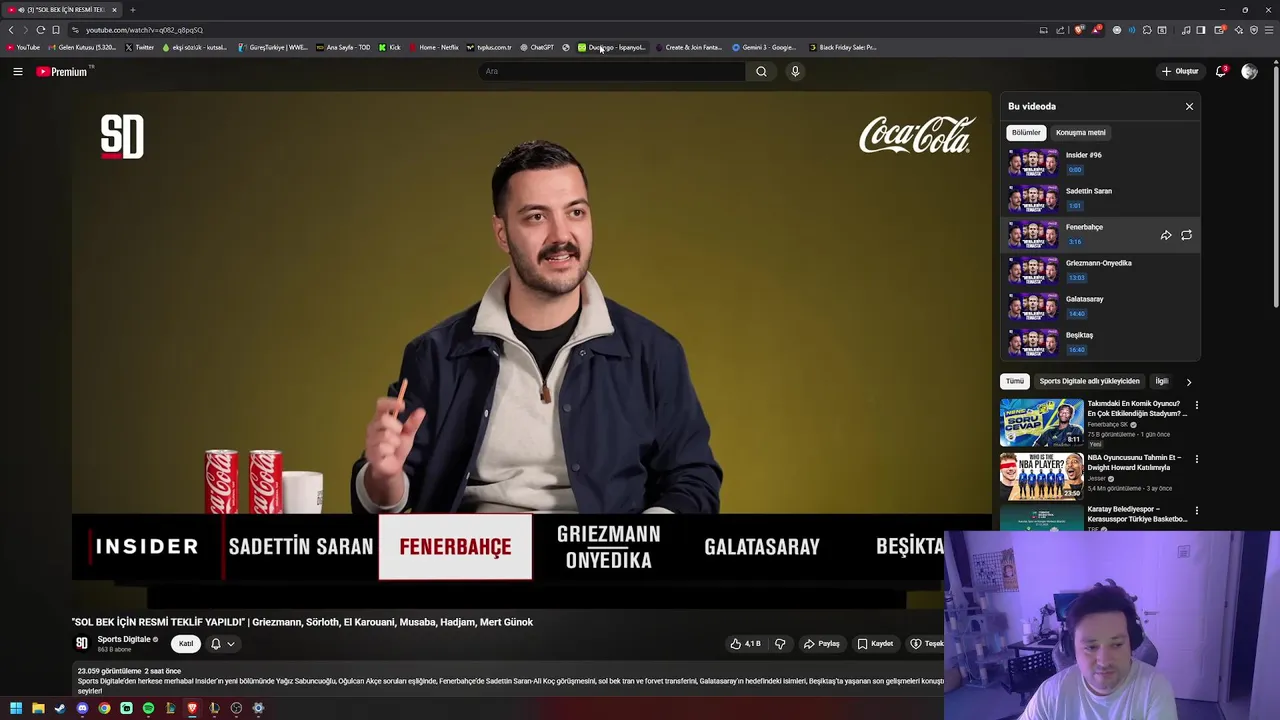Bookmark this page icon in address bar
Image resolution: width=1280 pixels, height=720 pixels.
click(55, 30)
